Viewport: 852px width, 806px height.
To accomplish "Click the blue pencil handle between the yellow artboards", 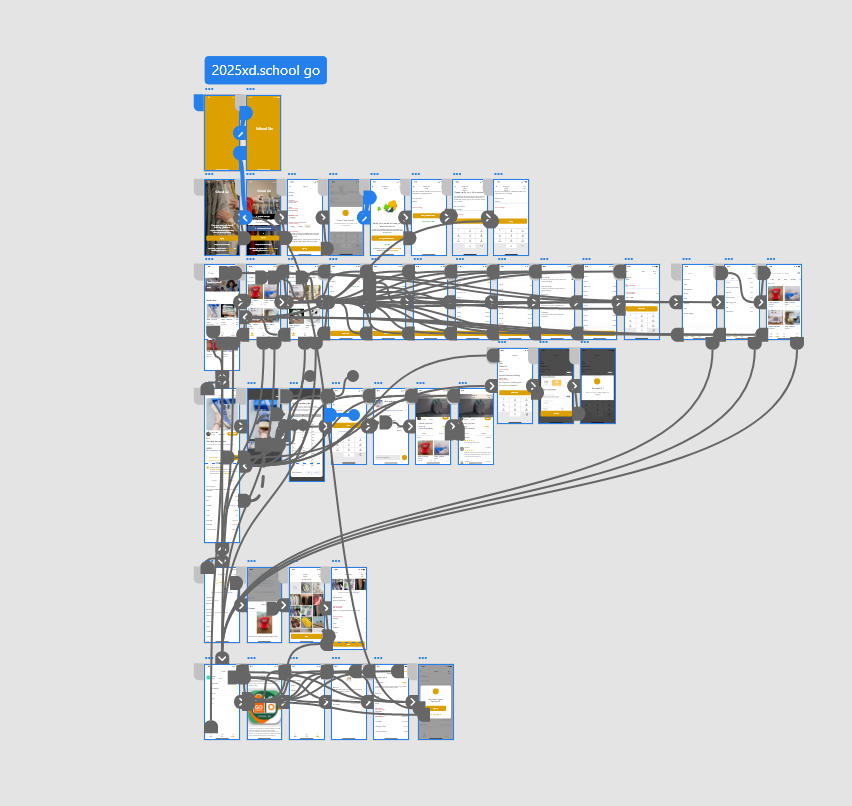I will coord(240,133).
